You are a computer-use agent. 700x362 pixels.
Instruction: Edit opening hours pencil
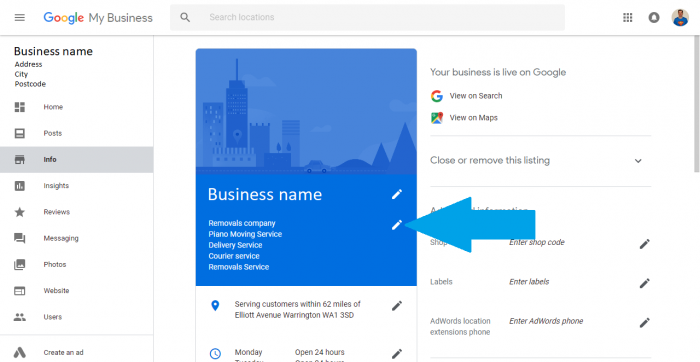[x=396, y=354]
